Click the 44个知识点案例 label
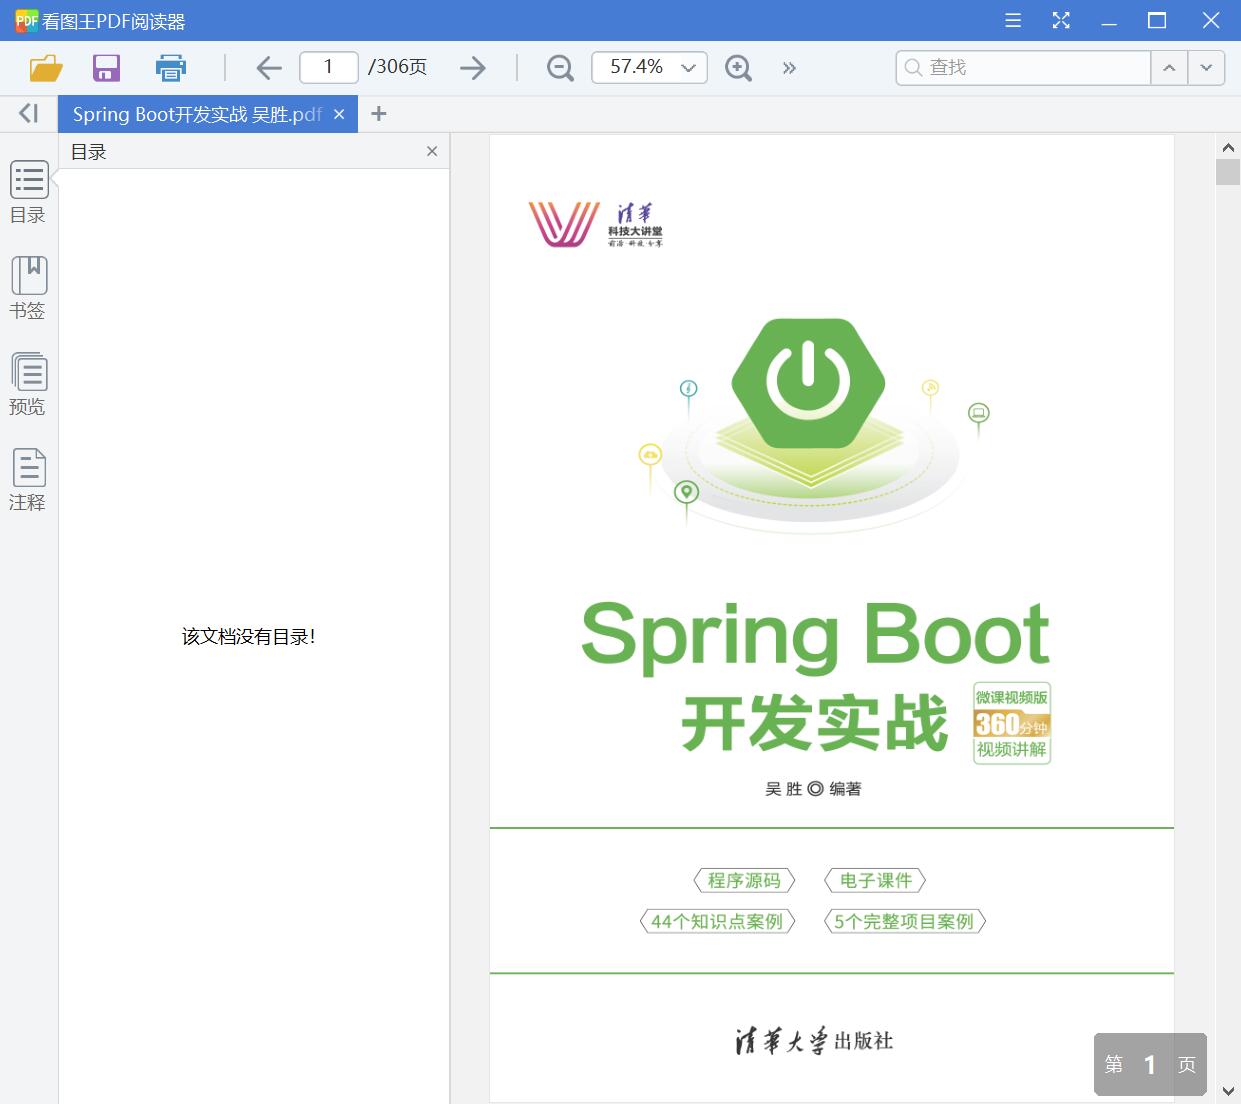 [x=717, y=921]
